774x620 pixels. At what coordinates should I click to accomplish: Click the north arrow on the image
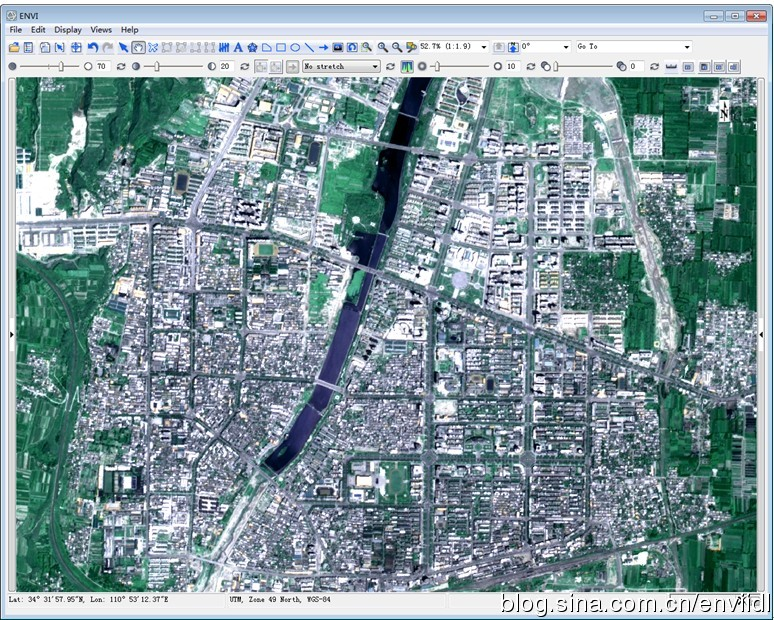click(724, 110)
